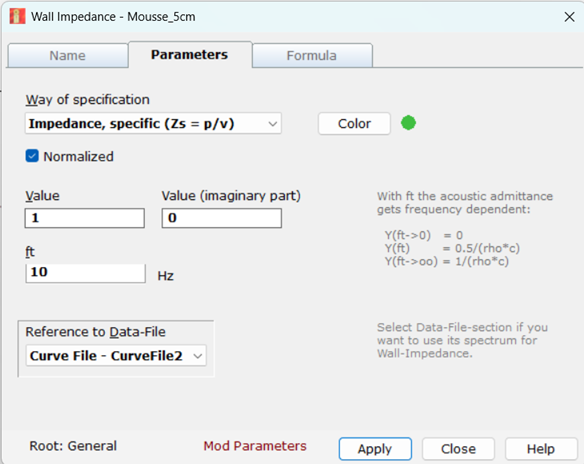This screenshot has height=464, width=584.
Task: Open the Formula tab
Action: pyautogui.click(x=312, y=55)
